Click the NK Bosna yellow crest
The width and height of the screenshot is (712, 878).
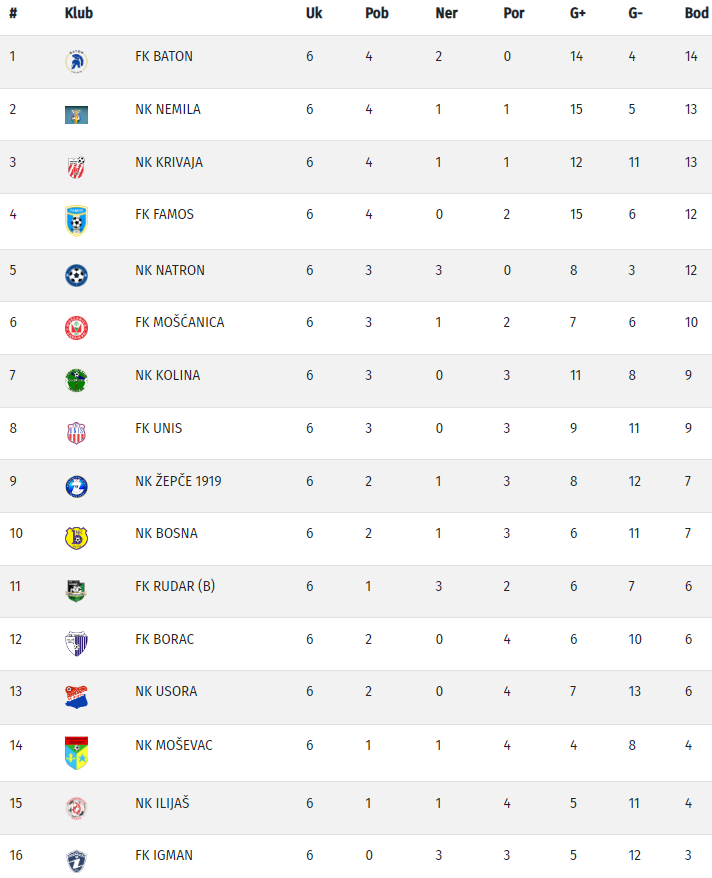pos(76,538)
